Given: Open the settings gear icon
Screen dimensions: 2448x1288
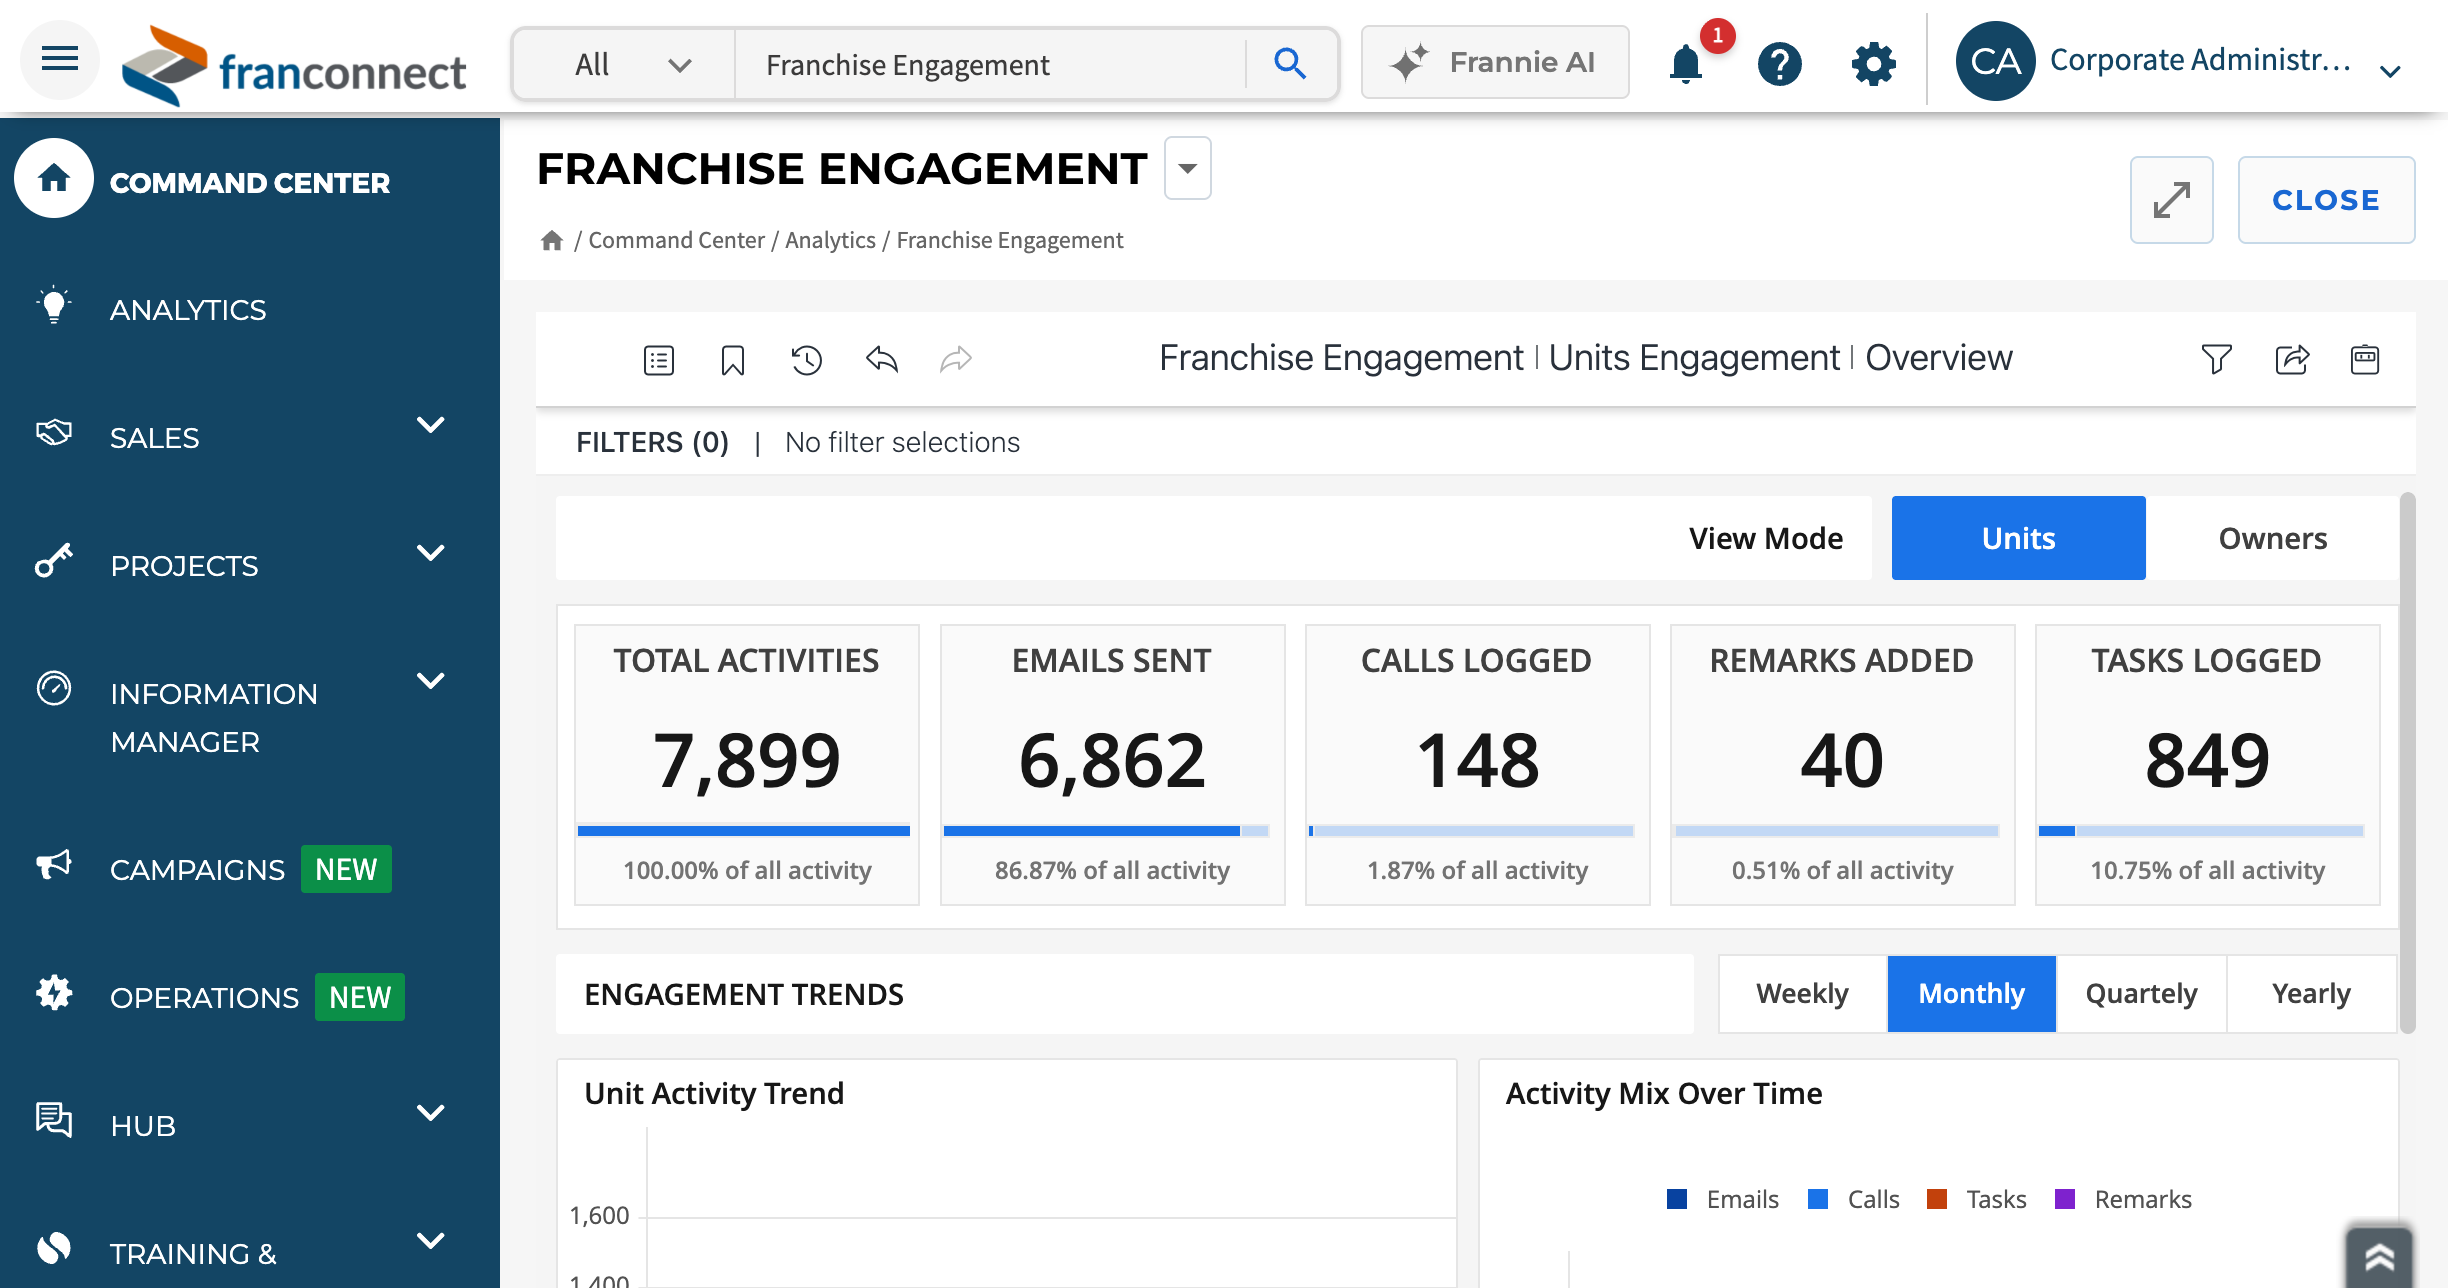Looking at the screenshot, I should pyautogui.click(x=1873, y=64).
